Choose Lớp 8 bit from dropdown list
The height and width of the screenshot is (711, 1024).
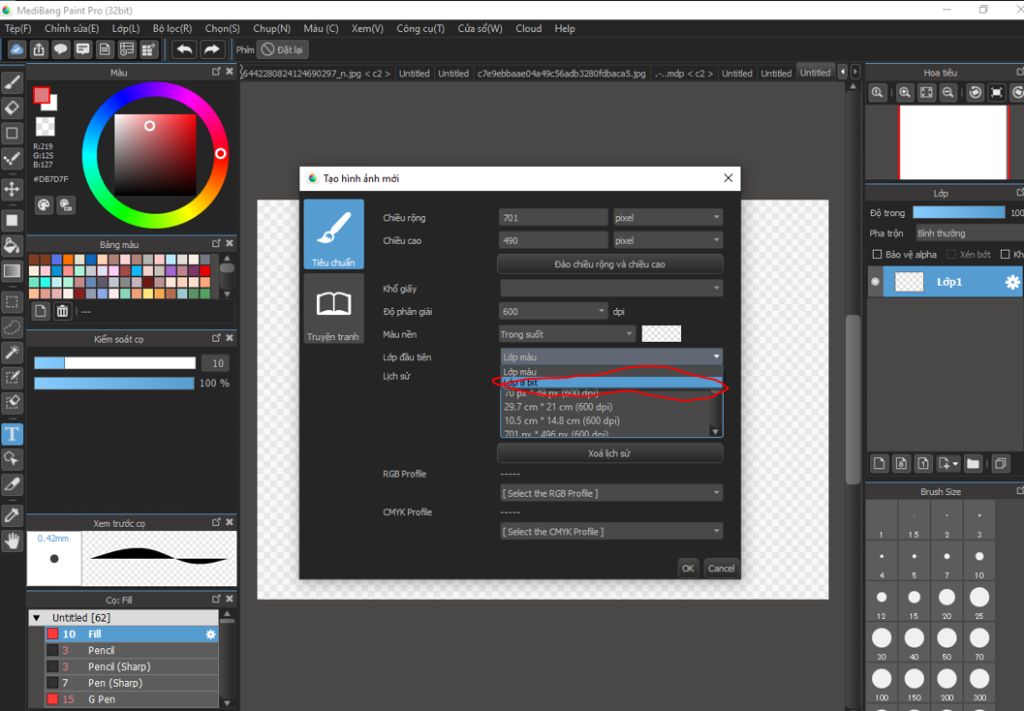612,383
